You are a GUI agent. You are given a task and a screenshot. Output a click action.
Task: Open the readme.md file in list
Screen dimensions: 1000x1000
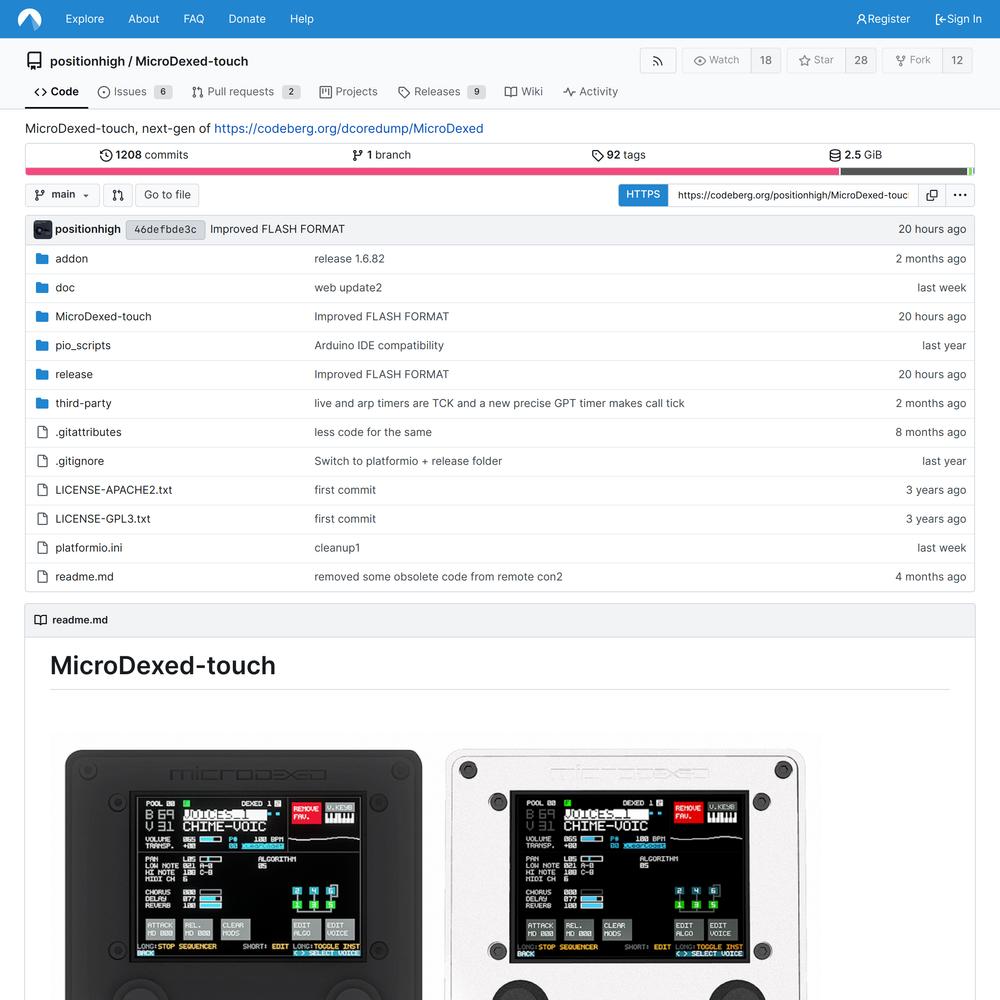[x=84, y=577]
